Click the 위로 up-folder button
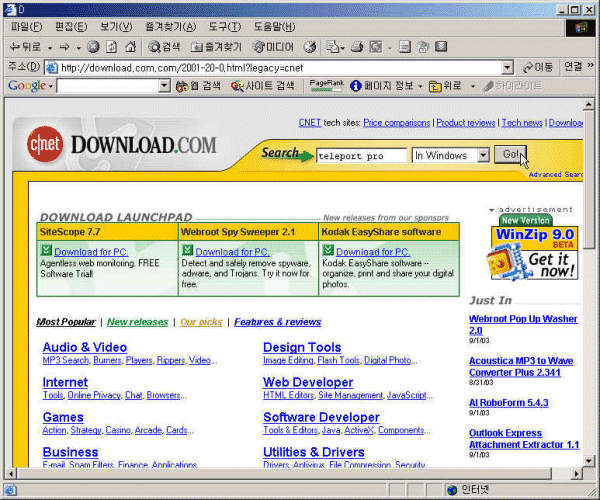Screen dimensions: 600x500 tap(445, 86)
